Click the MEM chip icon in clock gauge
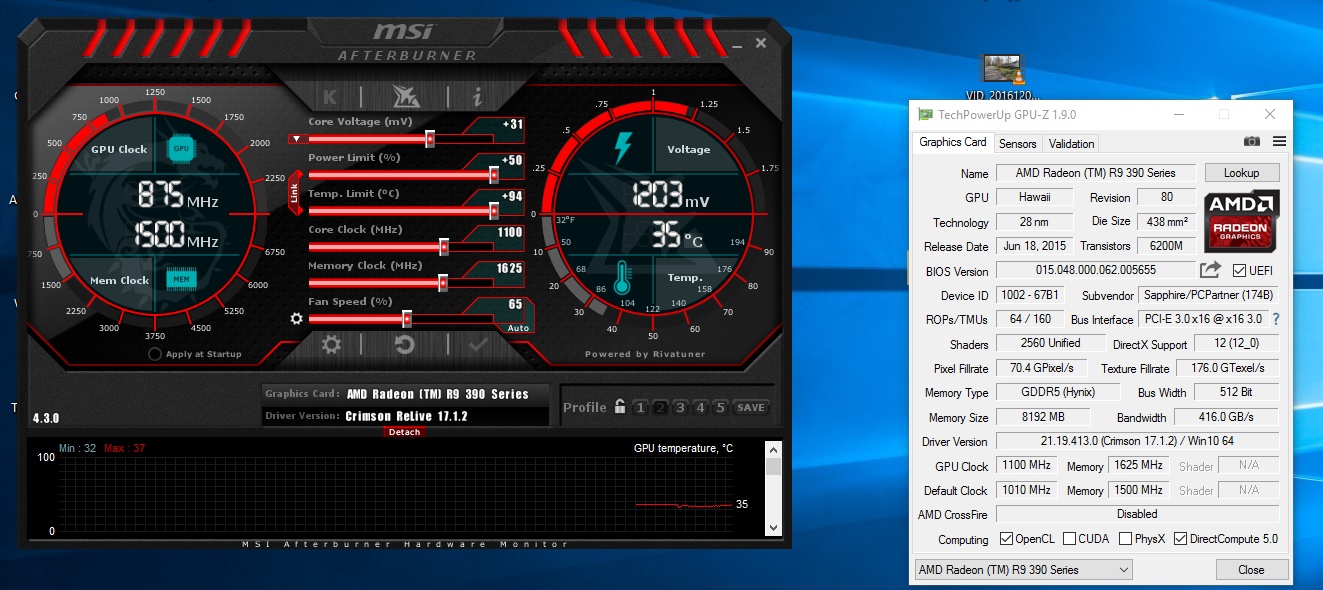This screenshot has height=590, width=1323. click(181, 279)
